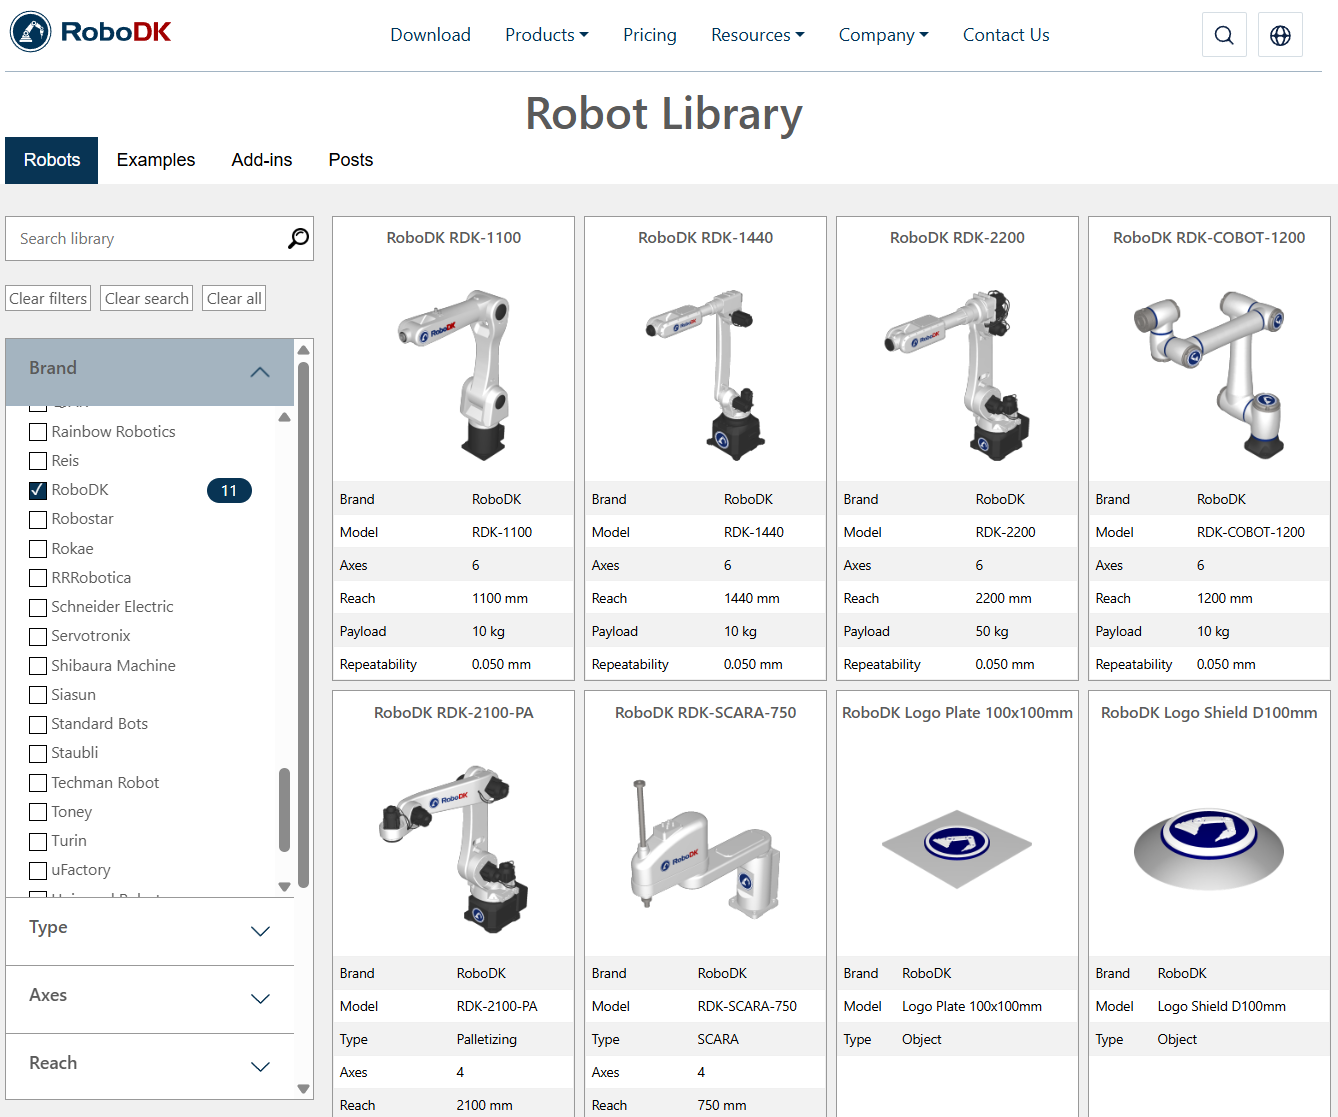Open the Logo Shield D100mm image
Viewport: 1338px width, 1117px height.
pyautogui.click(x=1210, y=848)
